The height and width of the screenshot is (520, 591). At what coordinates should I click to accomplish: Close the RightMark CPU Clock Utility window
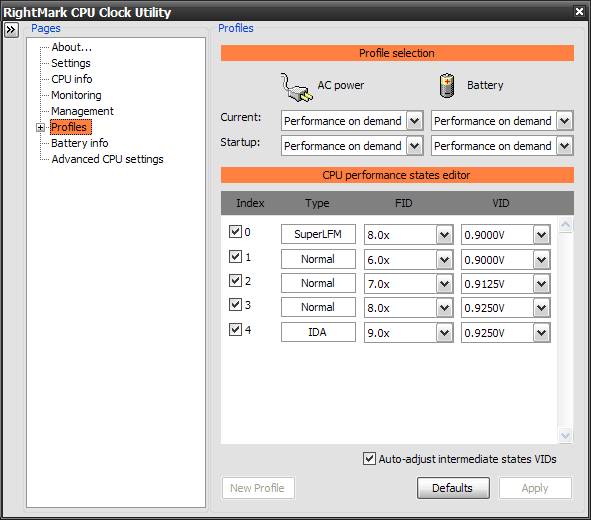pos(579,11)
